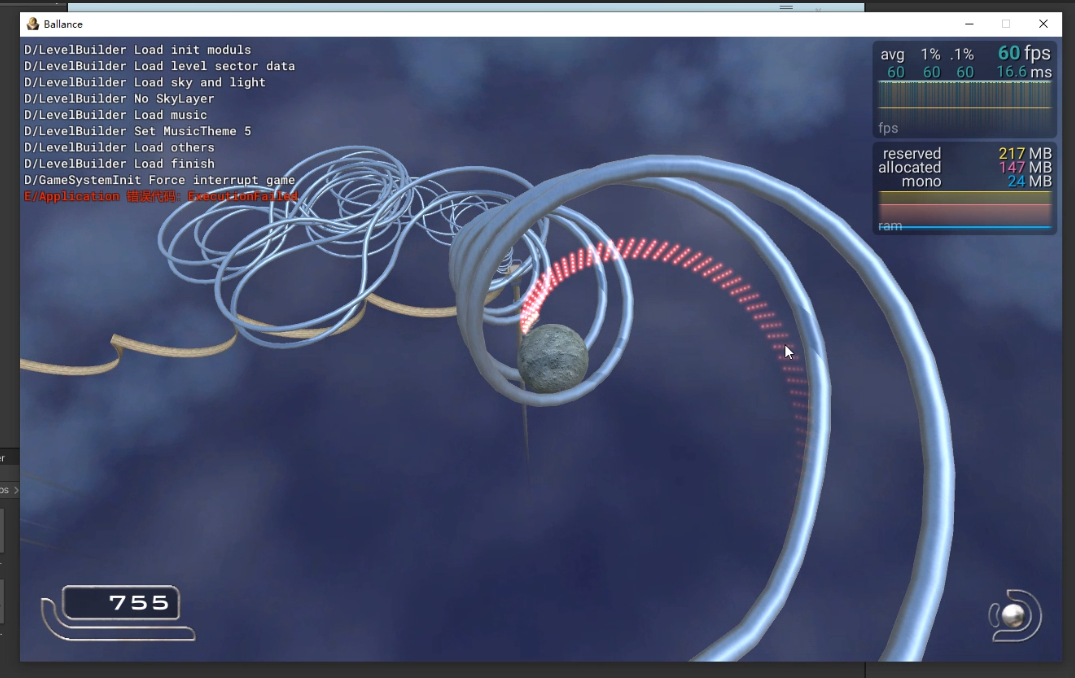The image size is (1075, 678).
Task: Click the score counter showing 755
Action: point(121,603)
